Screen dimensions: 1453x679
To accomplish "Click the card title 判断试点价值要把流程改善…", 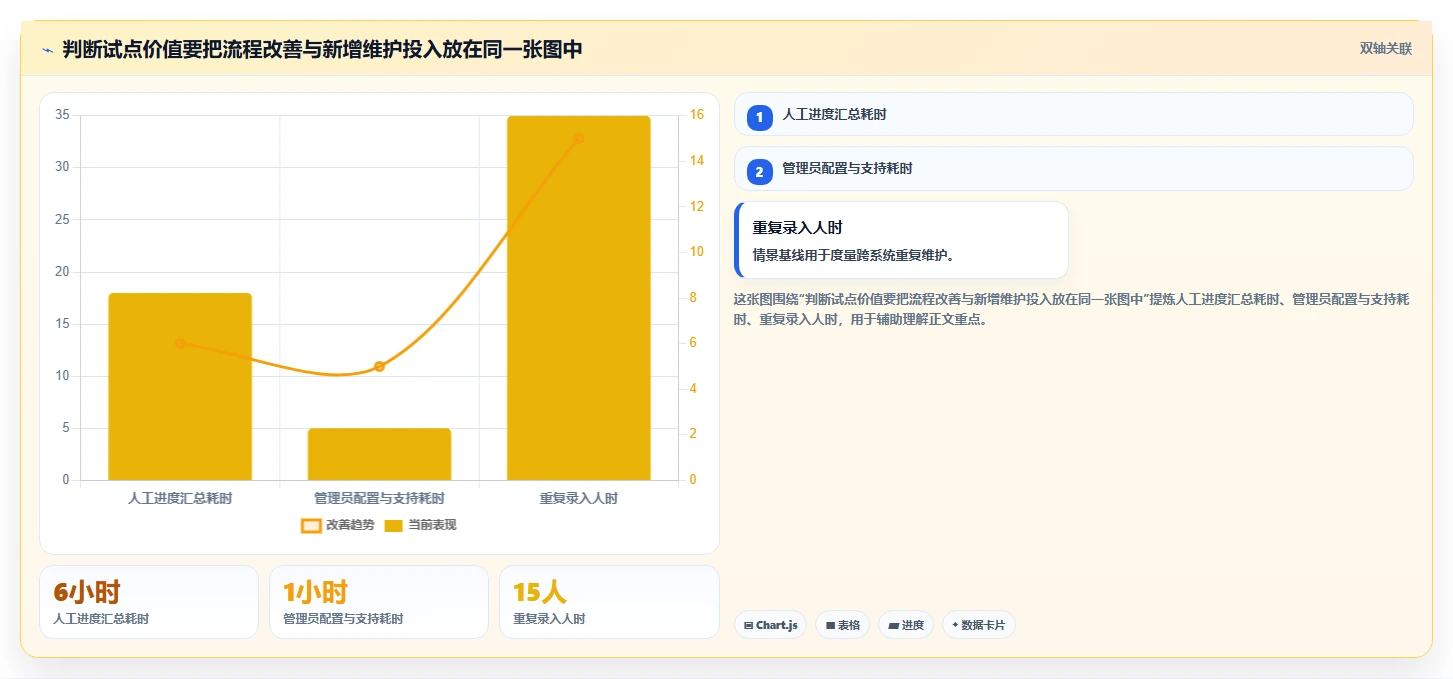I will pos(322,49).
